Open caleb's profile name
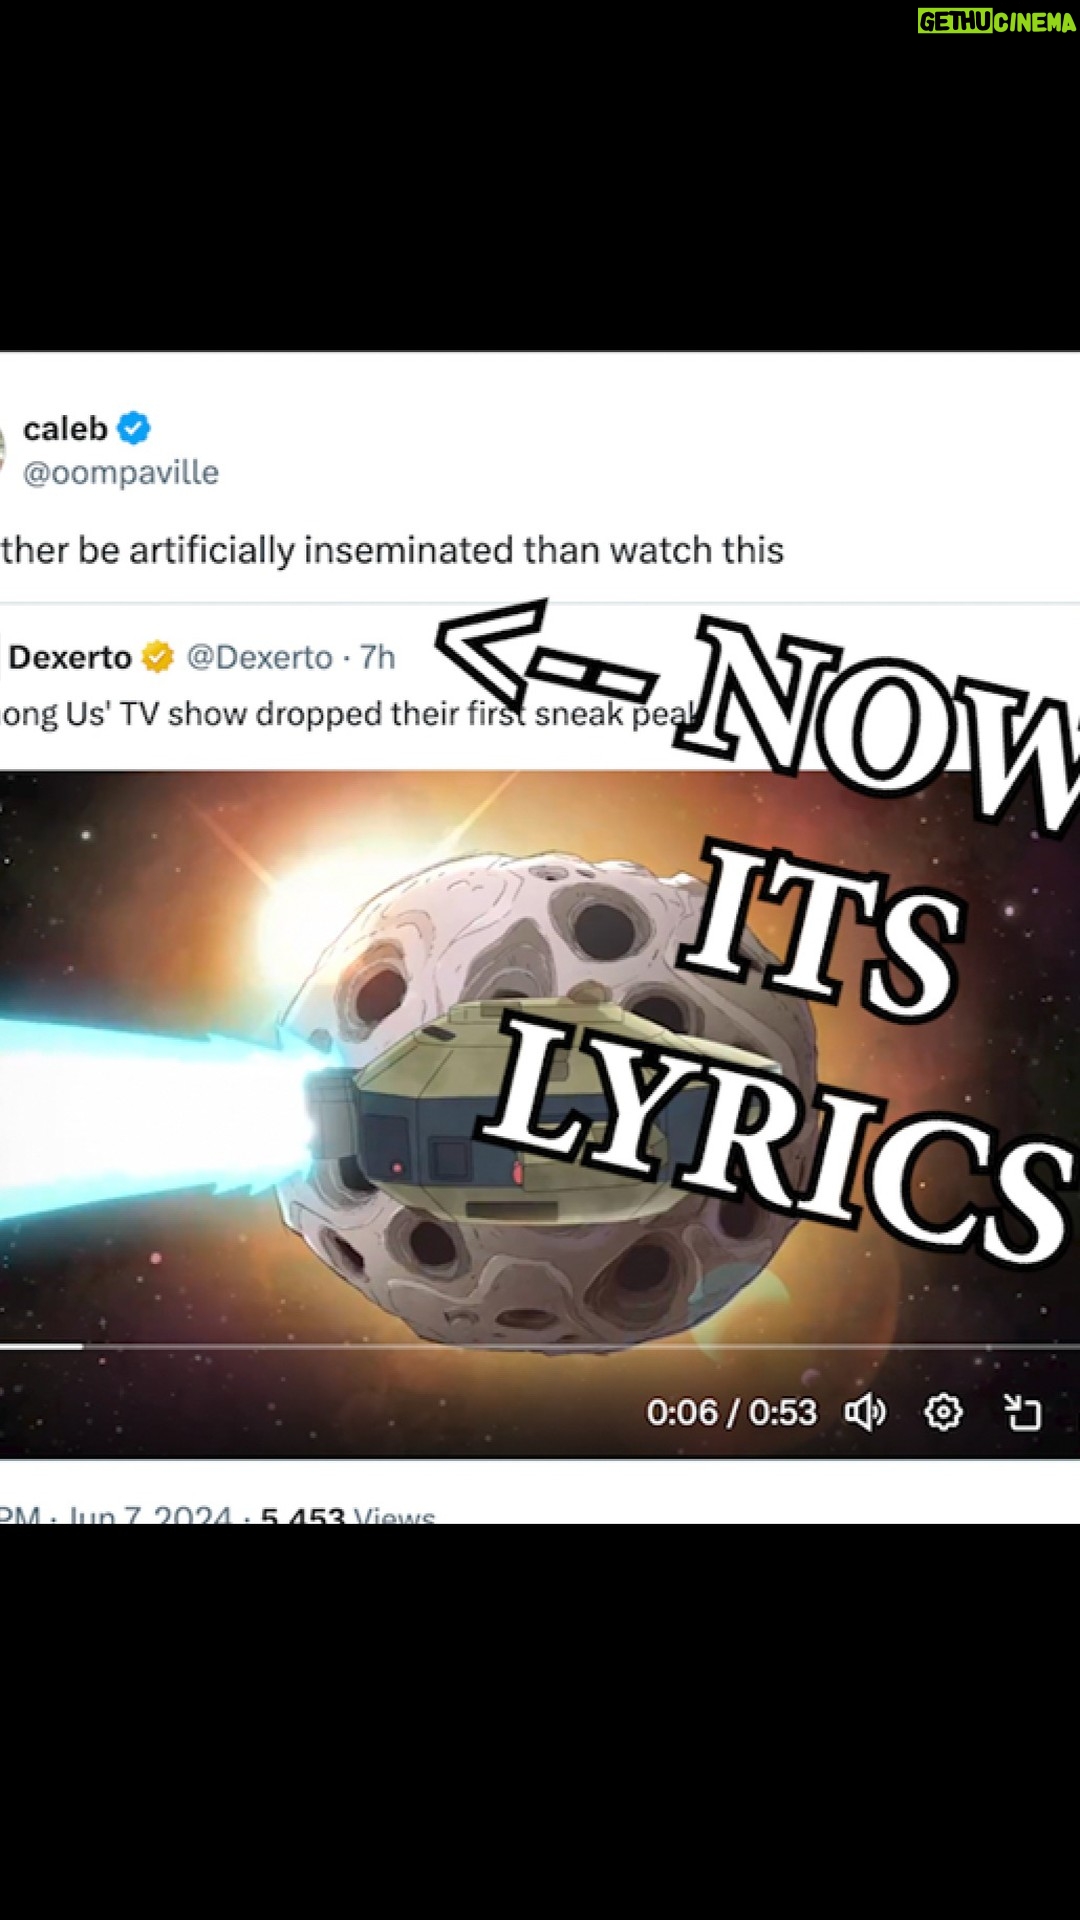Screen dimensions: 1080x1920 point(65,428)
